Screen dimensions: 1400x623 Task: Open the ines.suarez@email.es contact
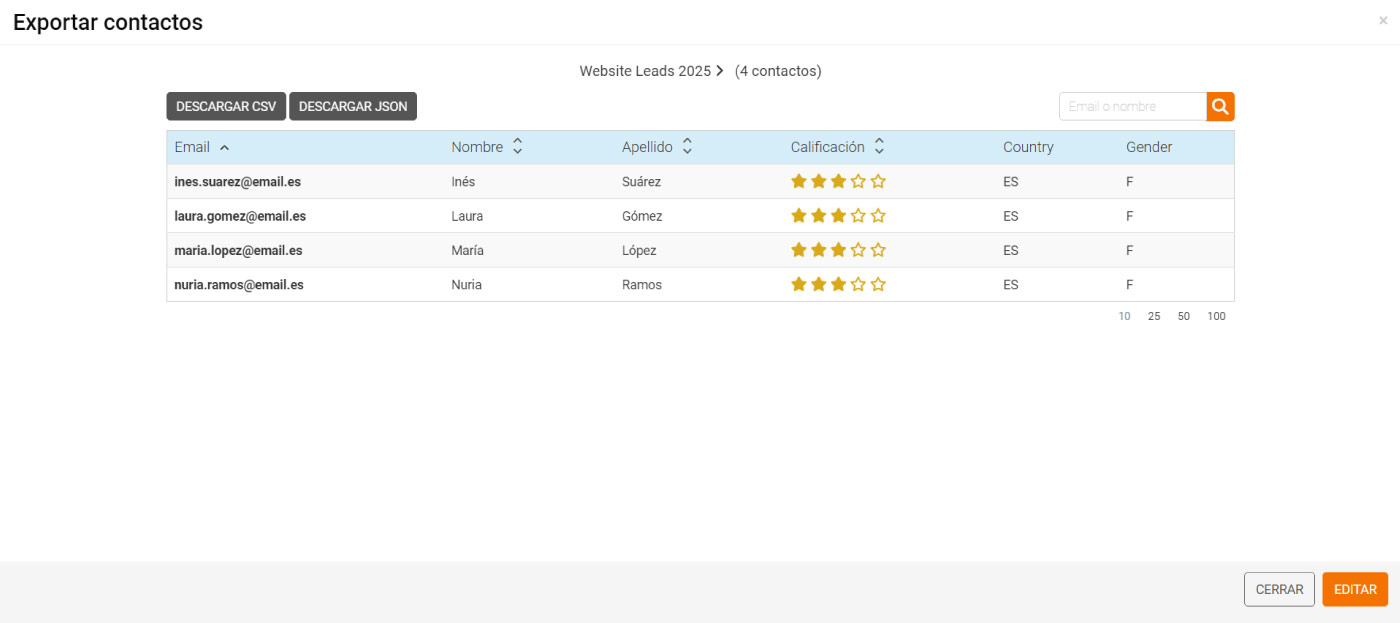point(237,182)
